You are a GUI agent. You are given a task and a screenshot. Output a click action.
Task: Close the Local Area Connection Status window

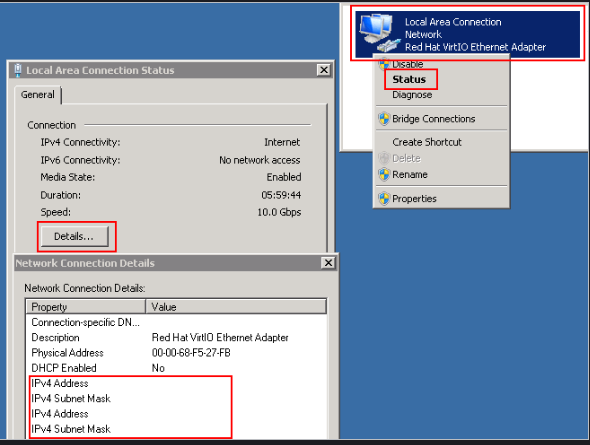324,70
